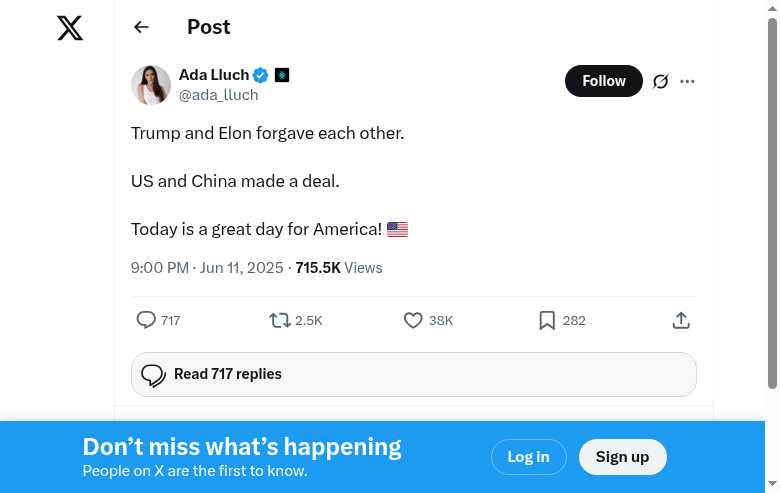The image size is (780, 493).
Task: Follow Ada Lluch
Action: pyautogui.click(x=604, y=81)
